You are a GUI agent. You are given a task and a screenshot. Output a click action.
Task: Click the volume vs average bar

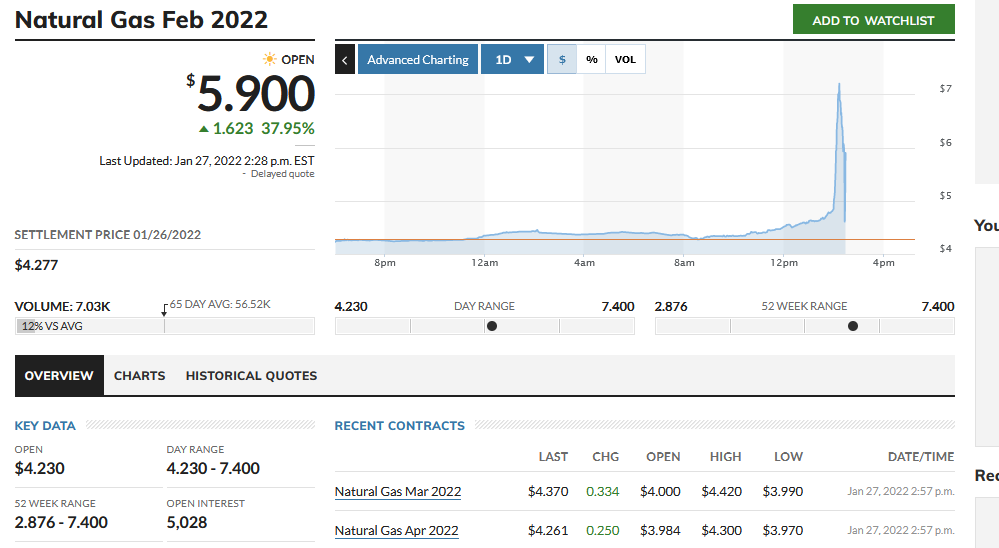pyautogui.click(x=164, y=326)
